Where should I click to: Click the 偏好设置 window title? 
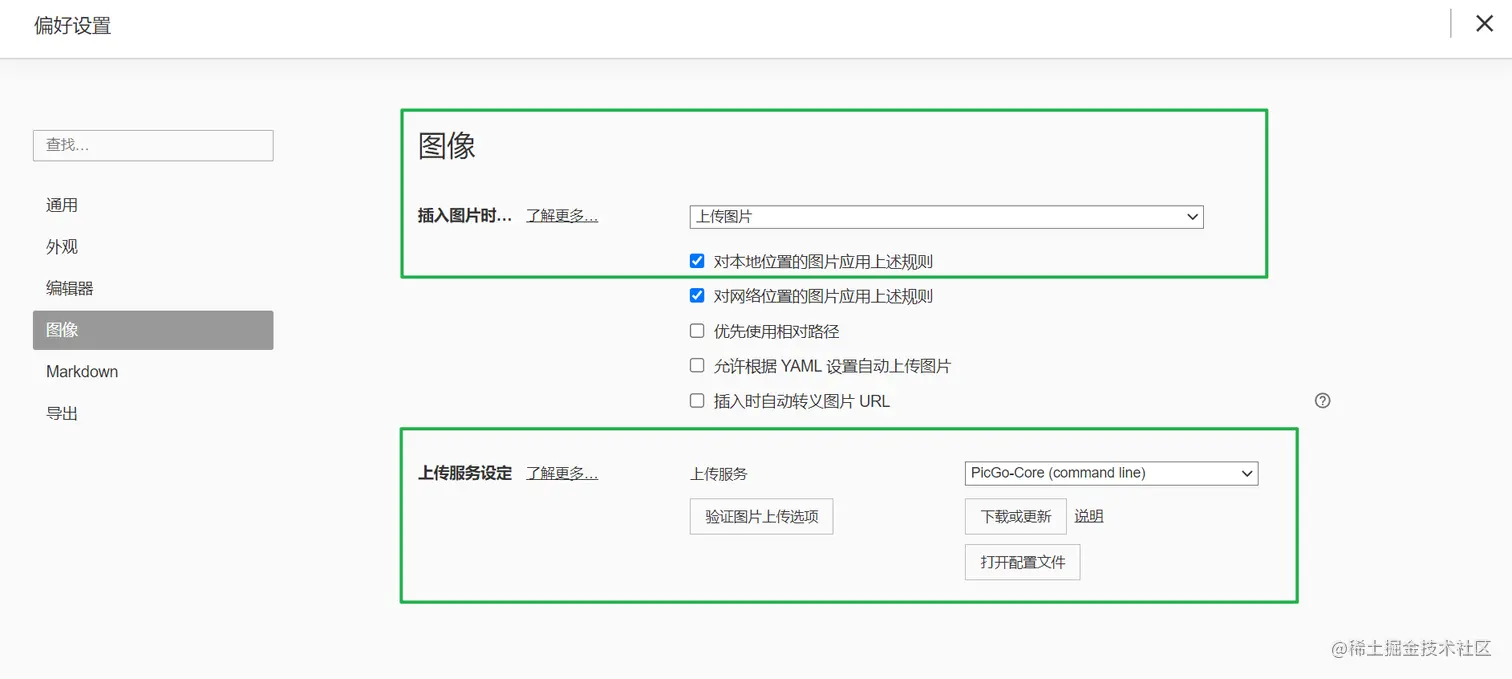73,26
